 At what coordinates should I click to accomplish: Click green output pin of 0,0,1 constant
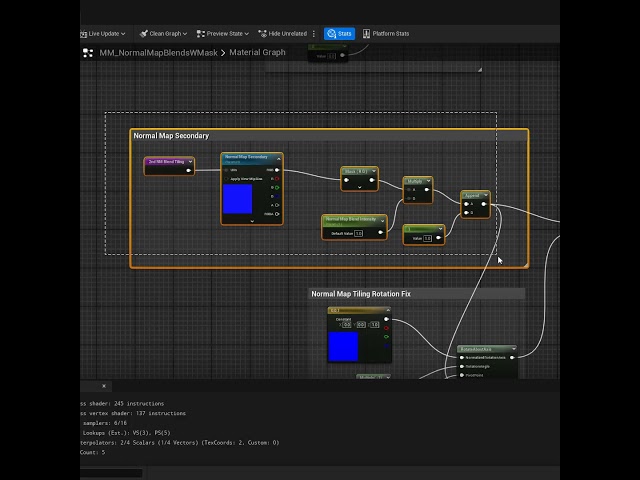[386, 337]
